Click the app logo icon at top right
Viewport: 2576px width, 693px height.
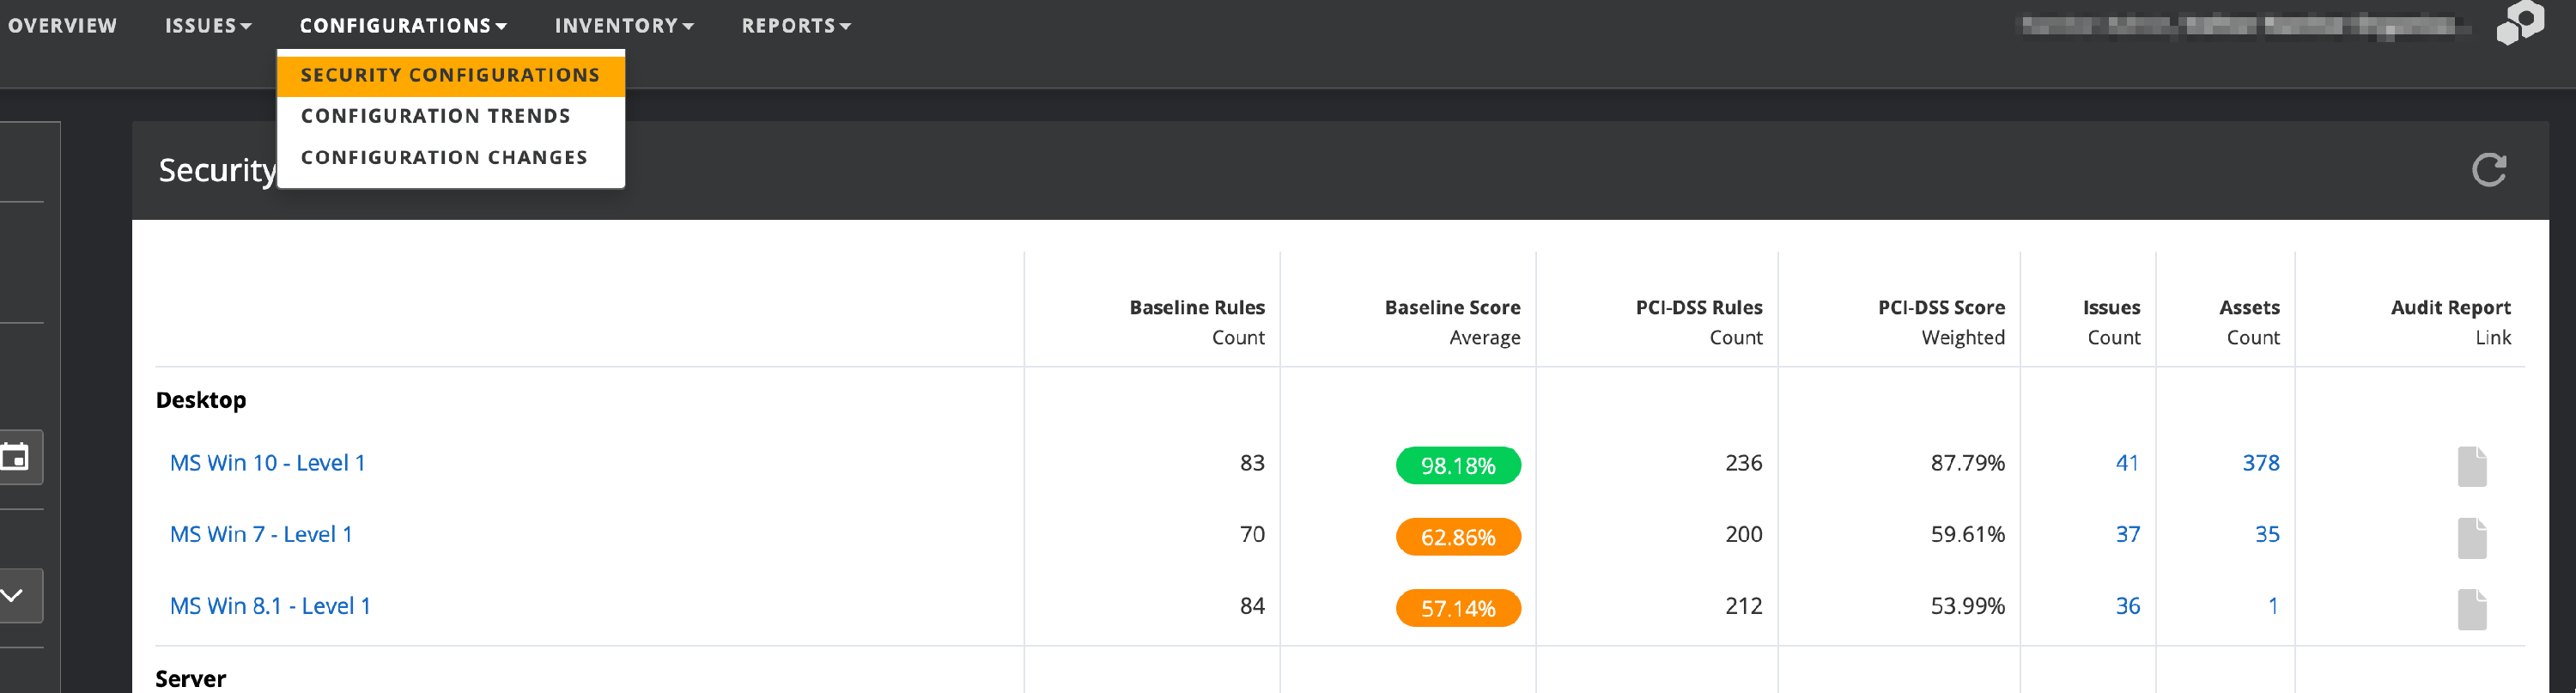pyautogui.click(x=2519, y=24)
